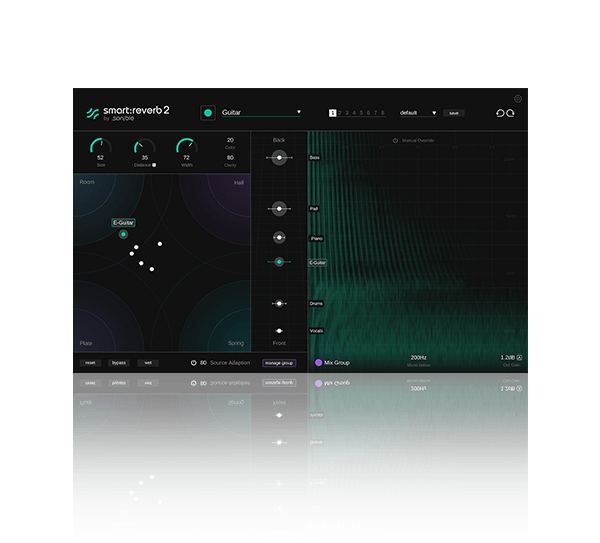The image size is (600, 543).
Task: Select state slot 2
Action: pyautogui.click(x=340, y=113)
